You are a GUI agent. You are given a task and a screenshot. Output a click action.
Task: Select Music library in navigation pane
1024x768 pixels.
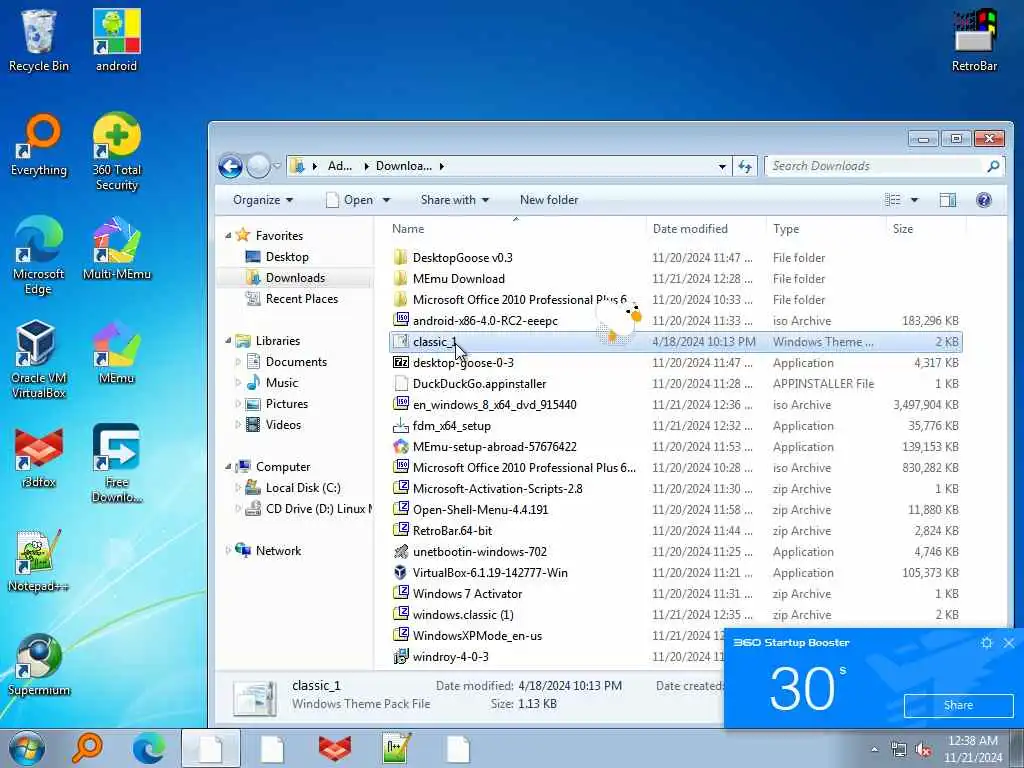click(x=272, y=383)
